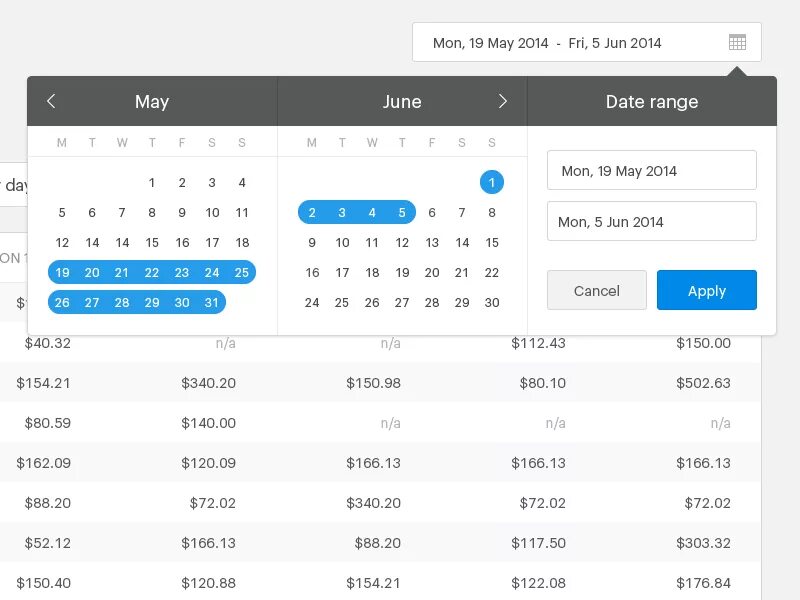Edit the start date input field
Viewport: 800px width, 600px height.
651,171
